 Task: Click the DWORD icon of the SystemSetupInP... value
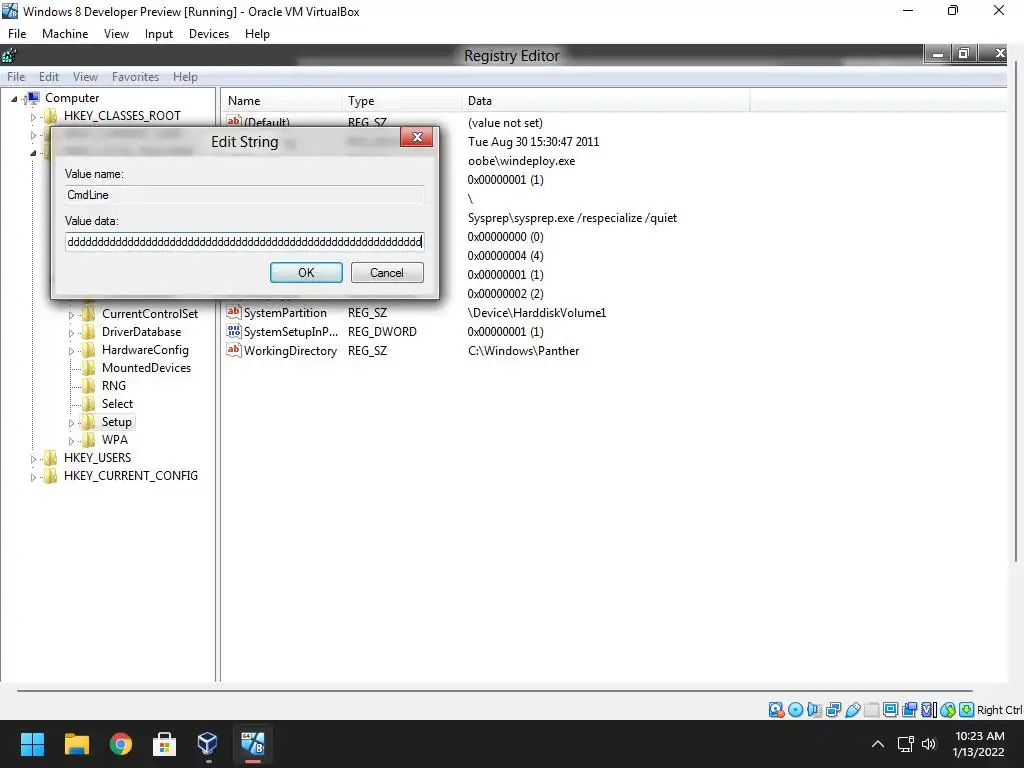coord(234,331)
